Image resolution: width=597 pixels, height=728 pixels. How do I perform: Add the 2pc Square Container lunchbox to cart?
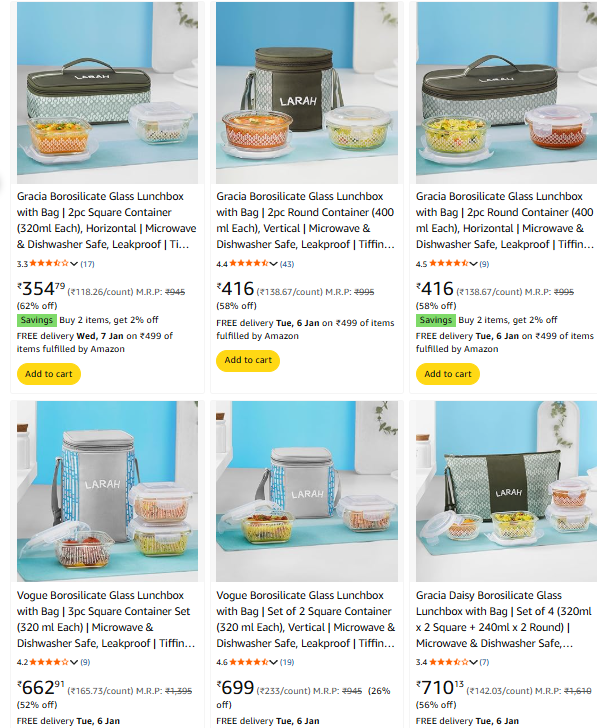pos(49,374)
